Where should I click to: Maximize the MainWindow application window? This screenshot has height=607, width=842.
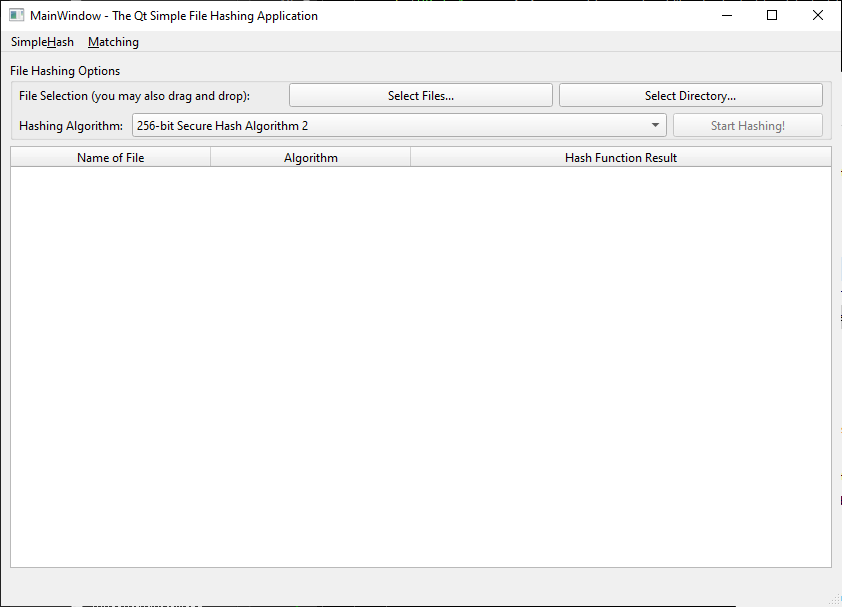click(x=771, y=16)
